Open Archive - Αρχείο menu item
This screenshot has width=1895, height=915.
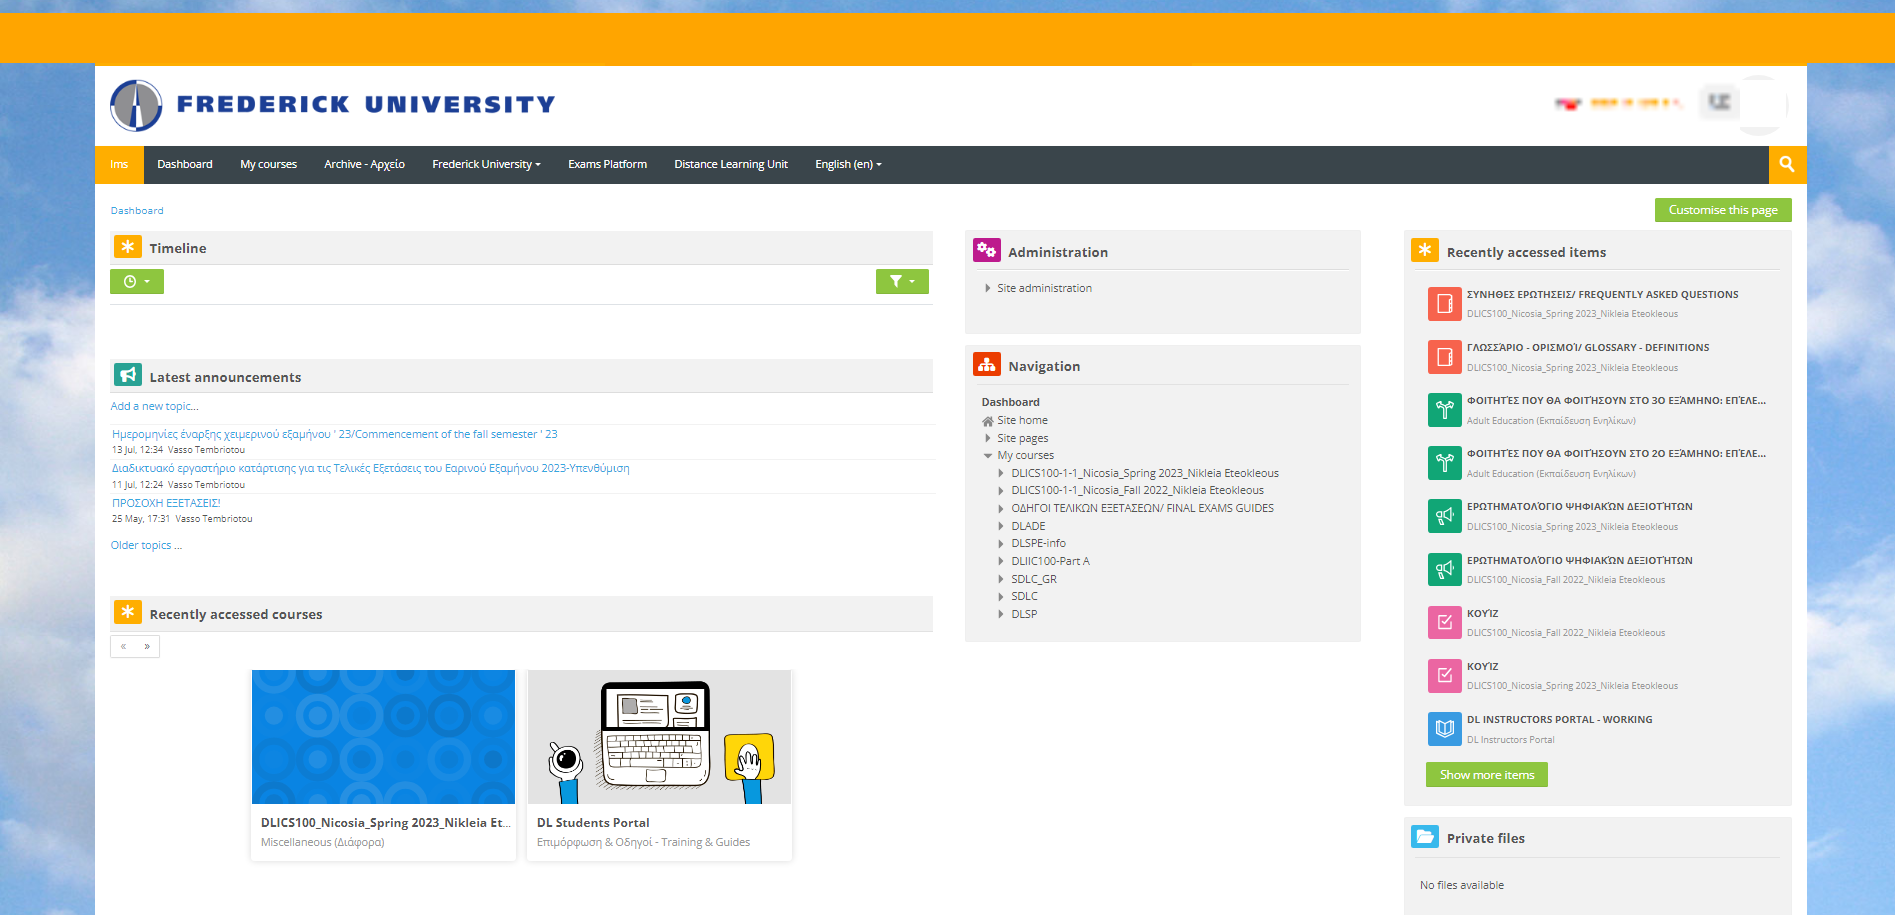[x=364, y=164]
